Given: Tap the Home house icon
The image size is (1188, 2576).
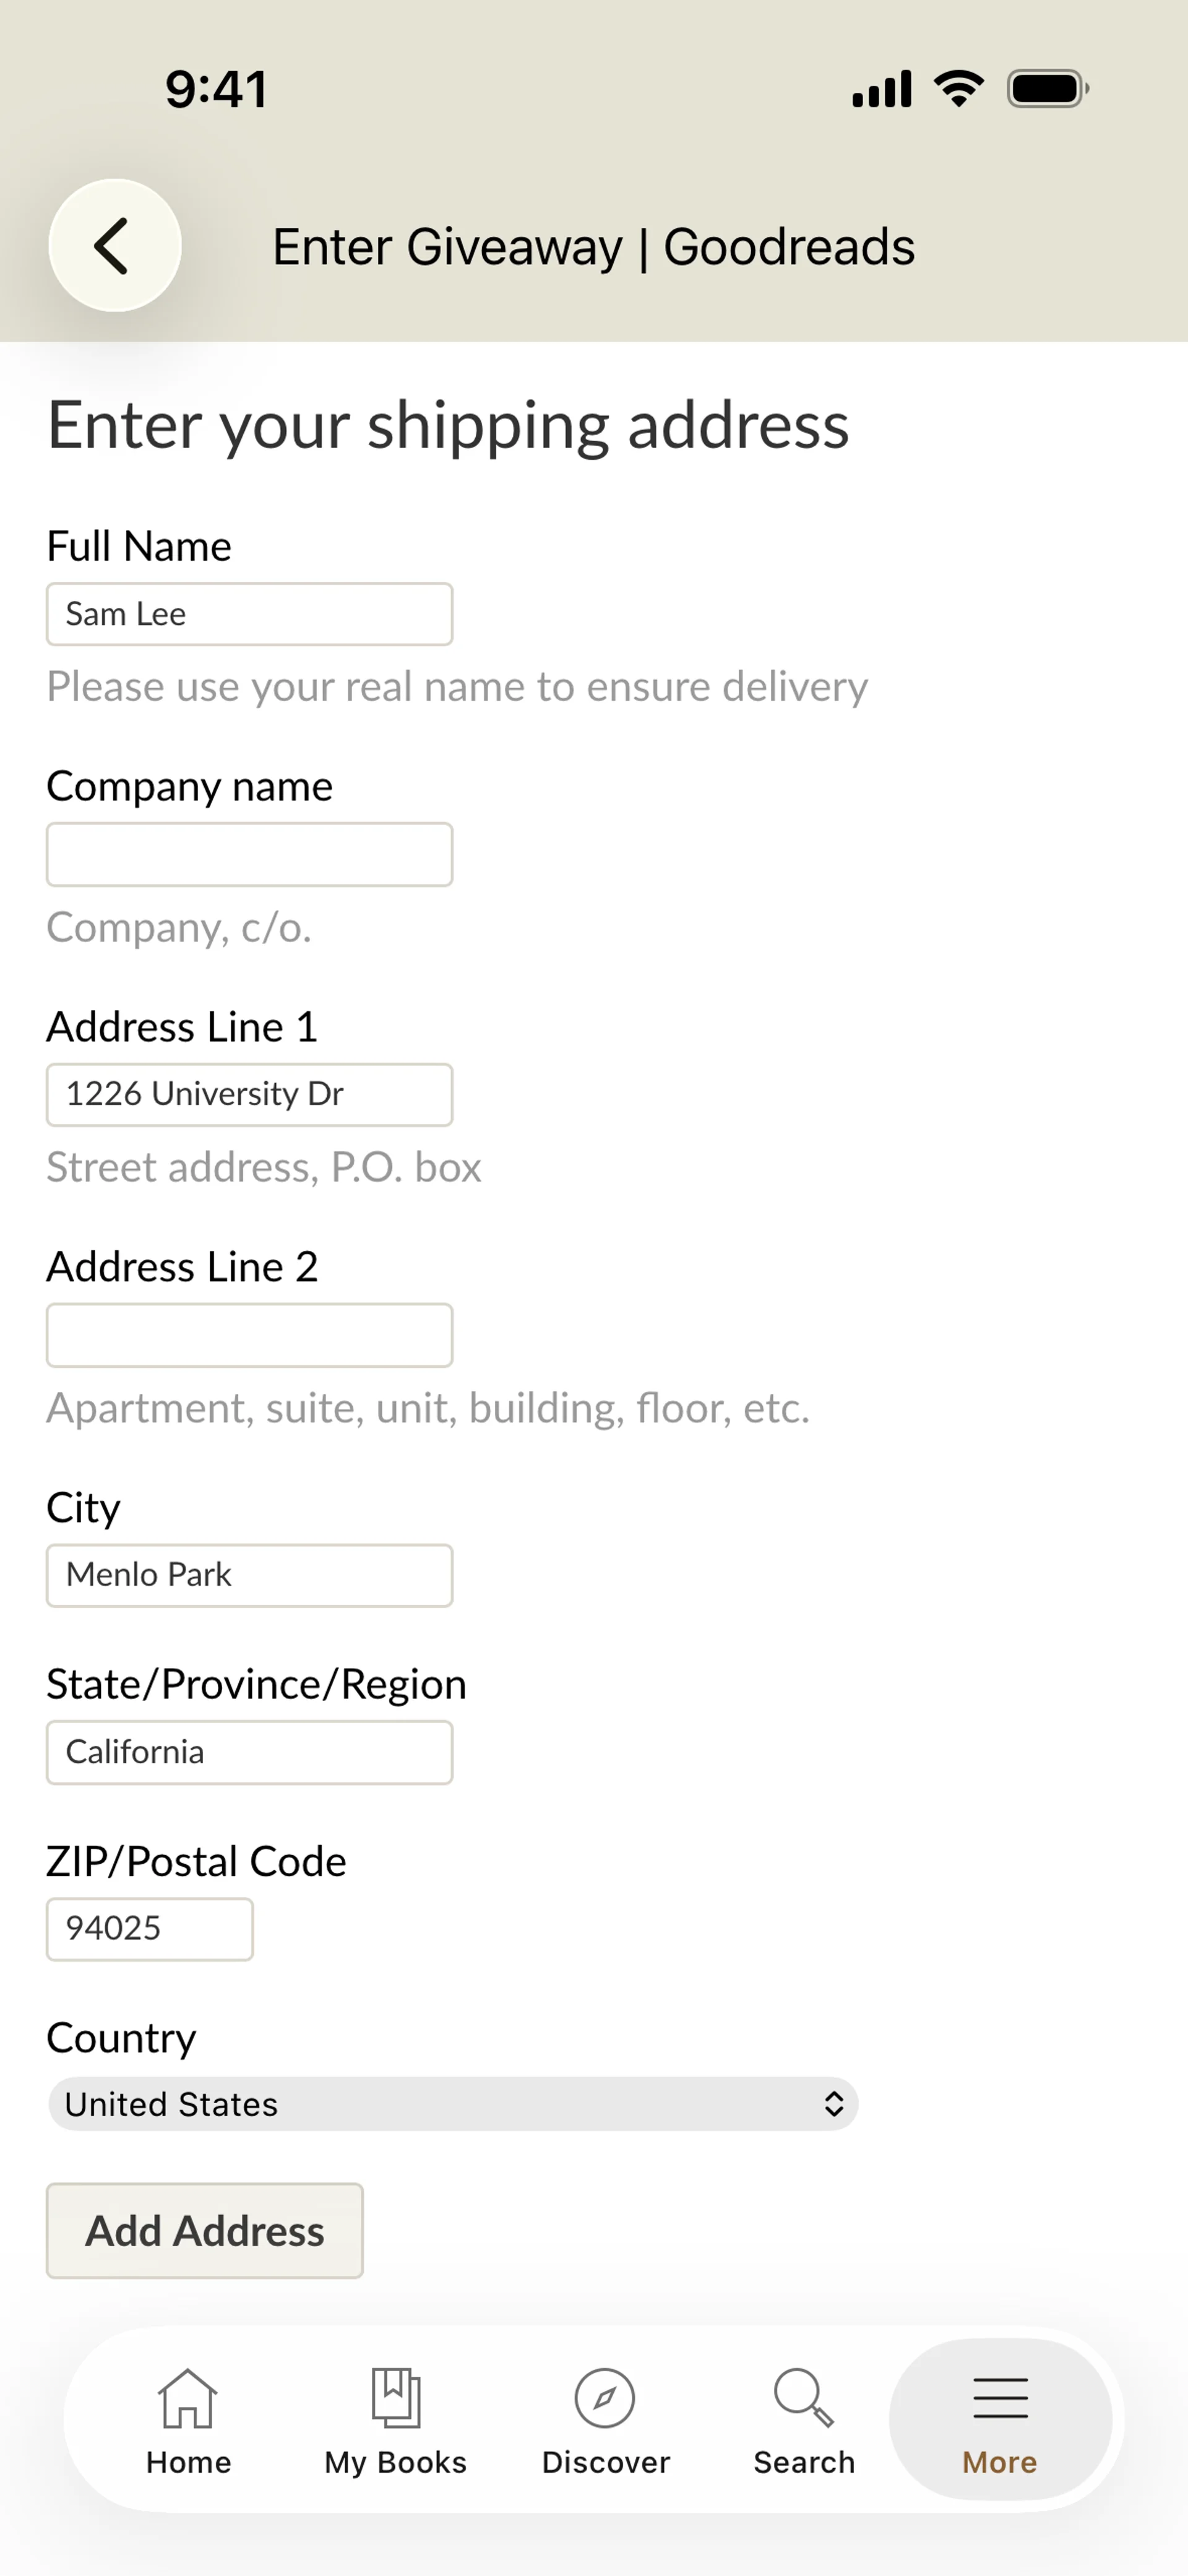Looking at the screenshot, I should tap(188, 2398).
